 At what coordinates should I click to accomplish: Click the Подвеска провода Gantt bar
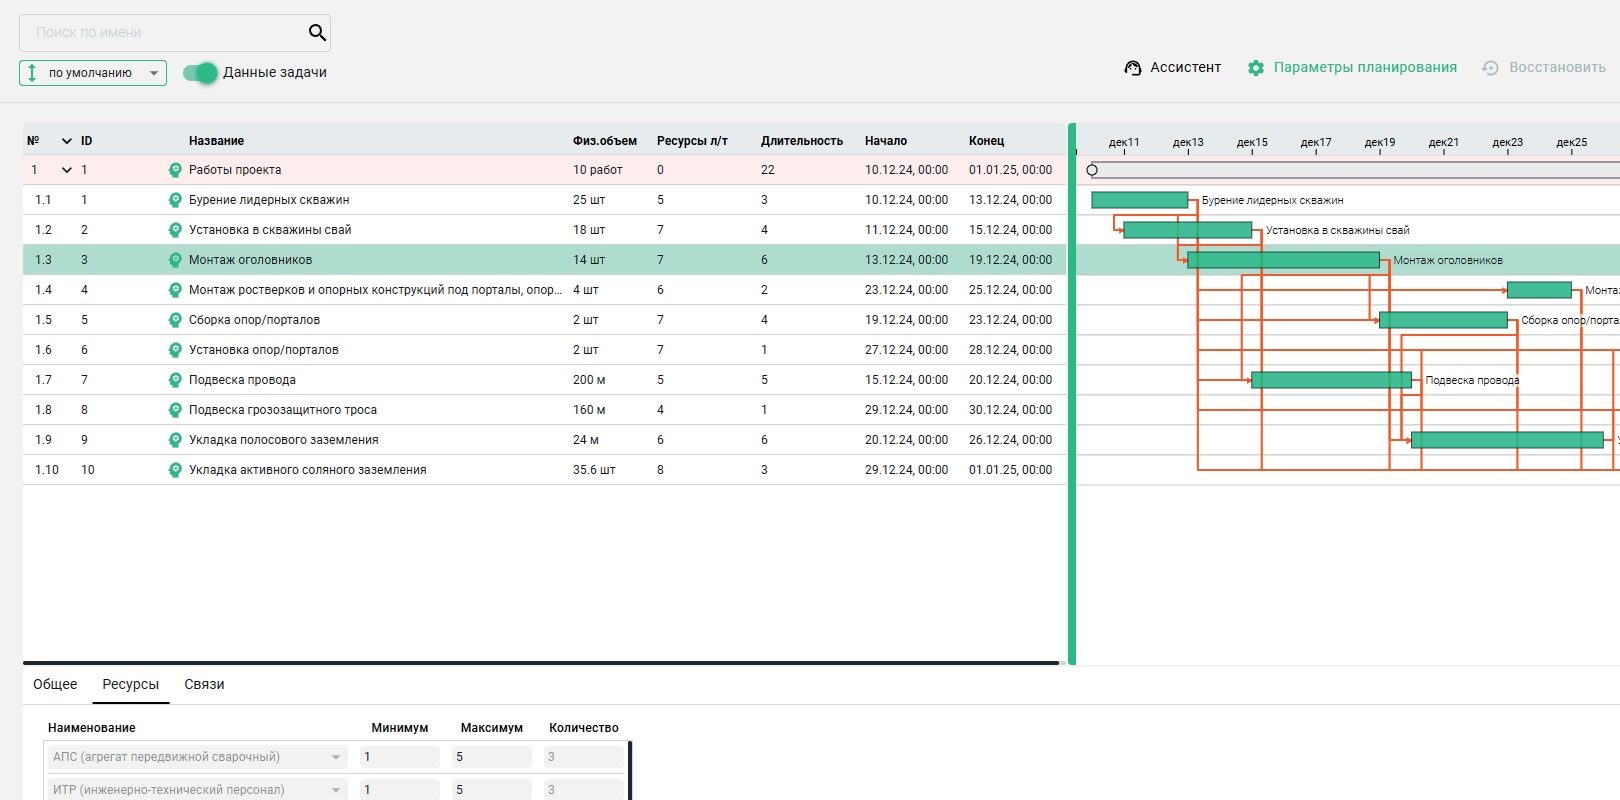[x=1332, y=380]
